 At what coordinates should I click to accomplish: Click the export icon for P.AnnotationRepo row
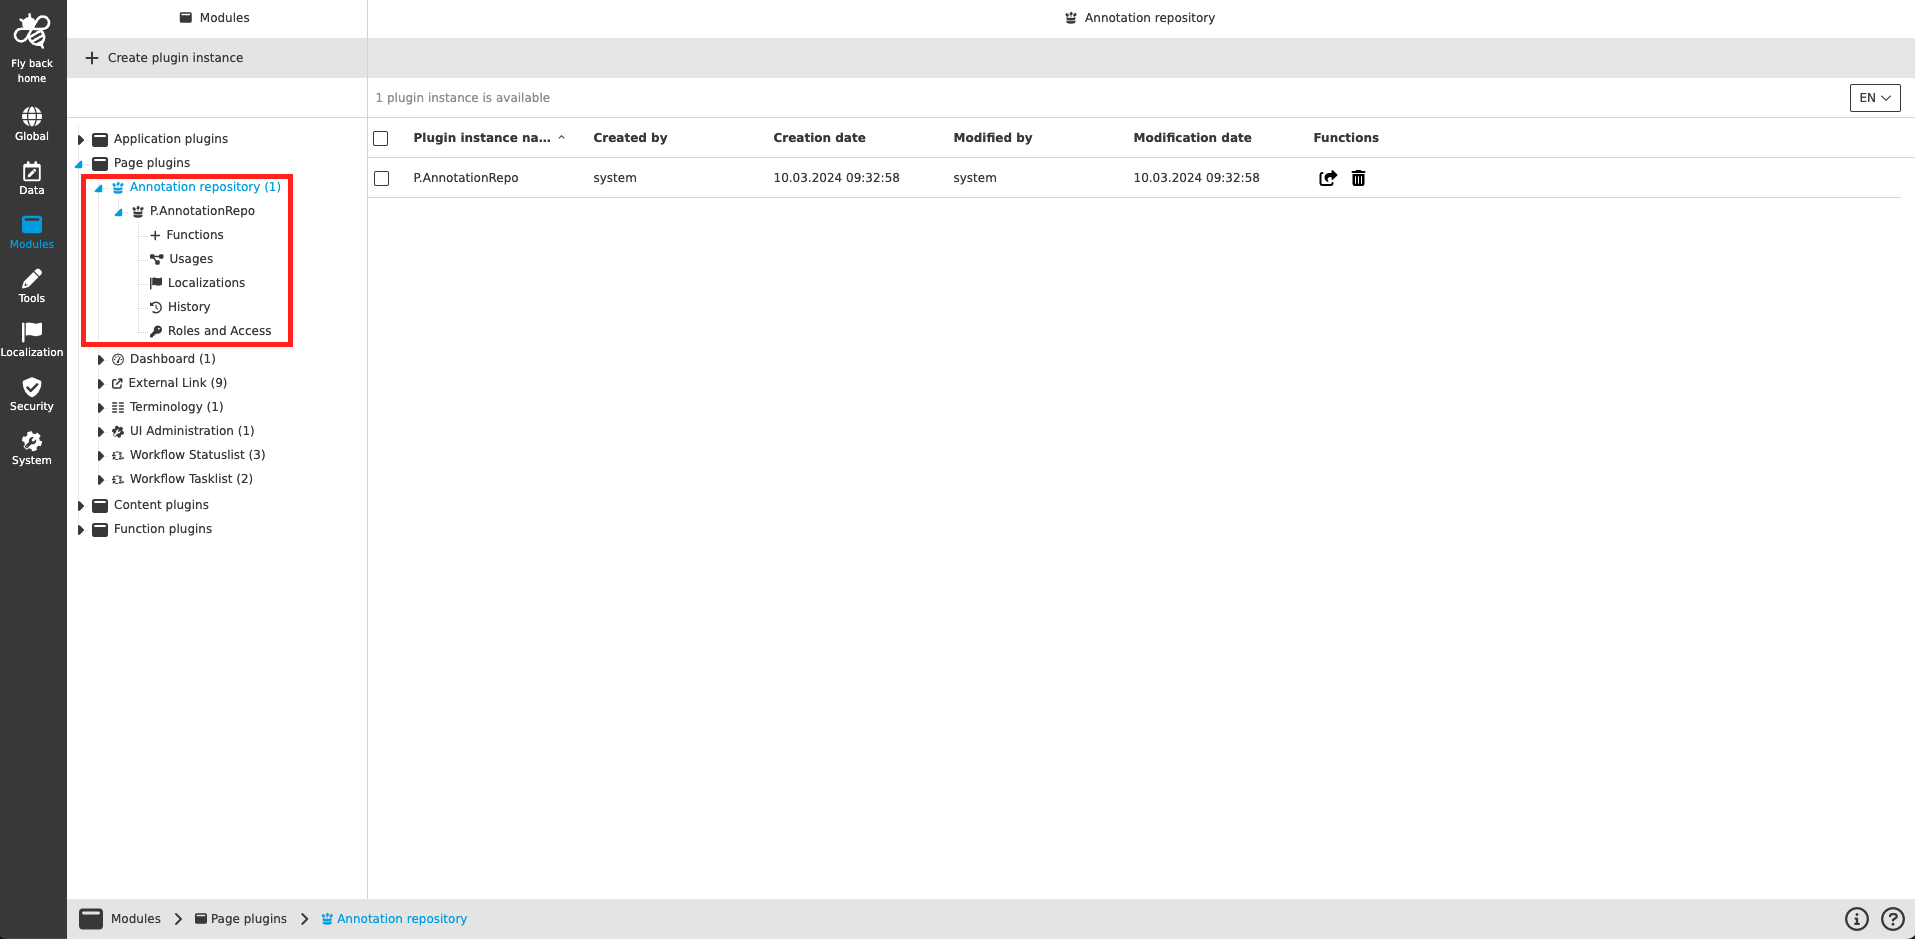click(1327, 177)
